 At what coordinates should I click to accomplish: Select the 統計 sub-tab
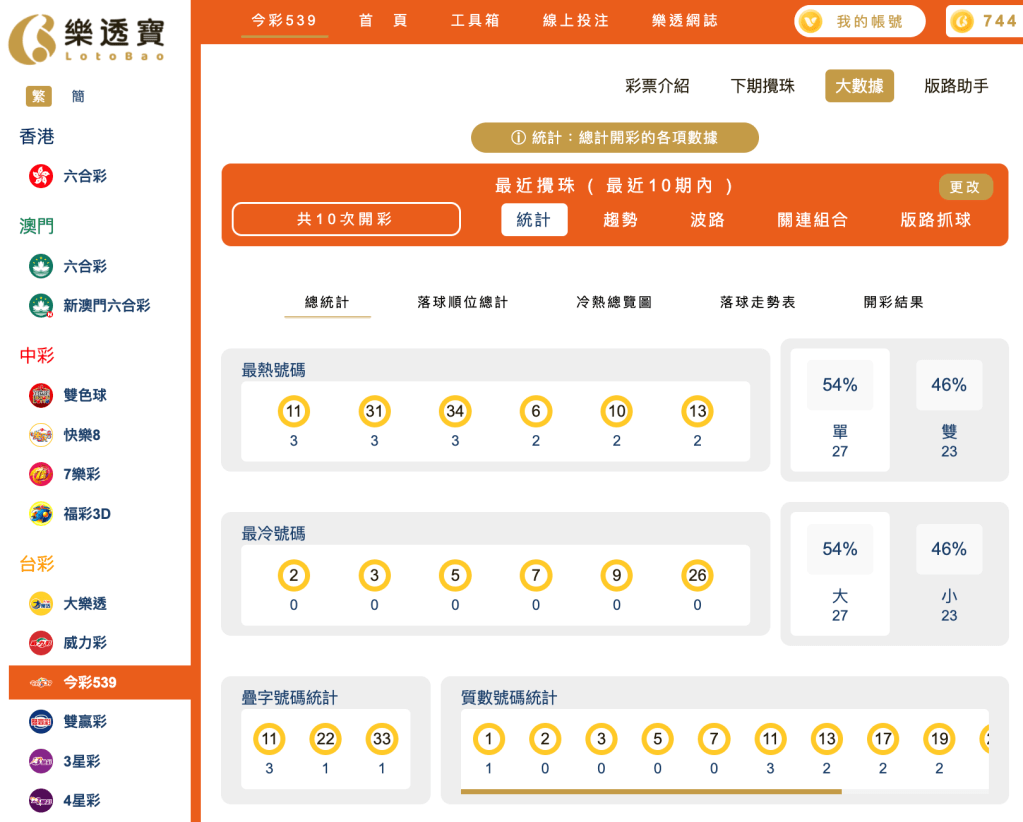[534, 220]
